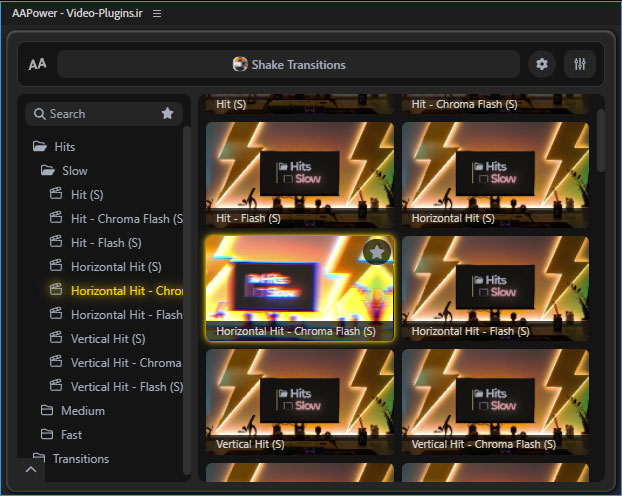Toggle favorites star filter in search bar
This screenshot has width=622, height=496.
tap(167, 114)
